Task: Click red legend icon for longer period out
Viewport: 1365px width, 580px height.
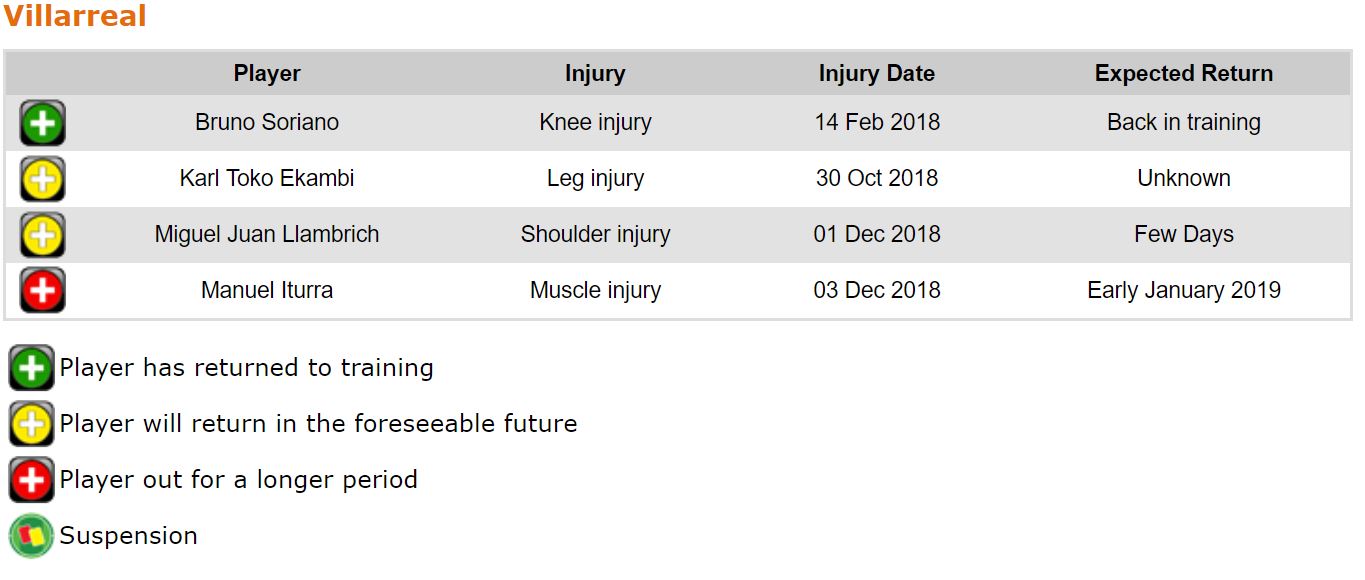Action: coord(31,480)
